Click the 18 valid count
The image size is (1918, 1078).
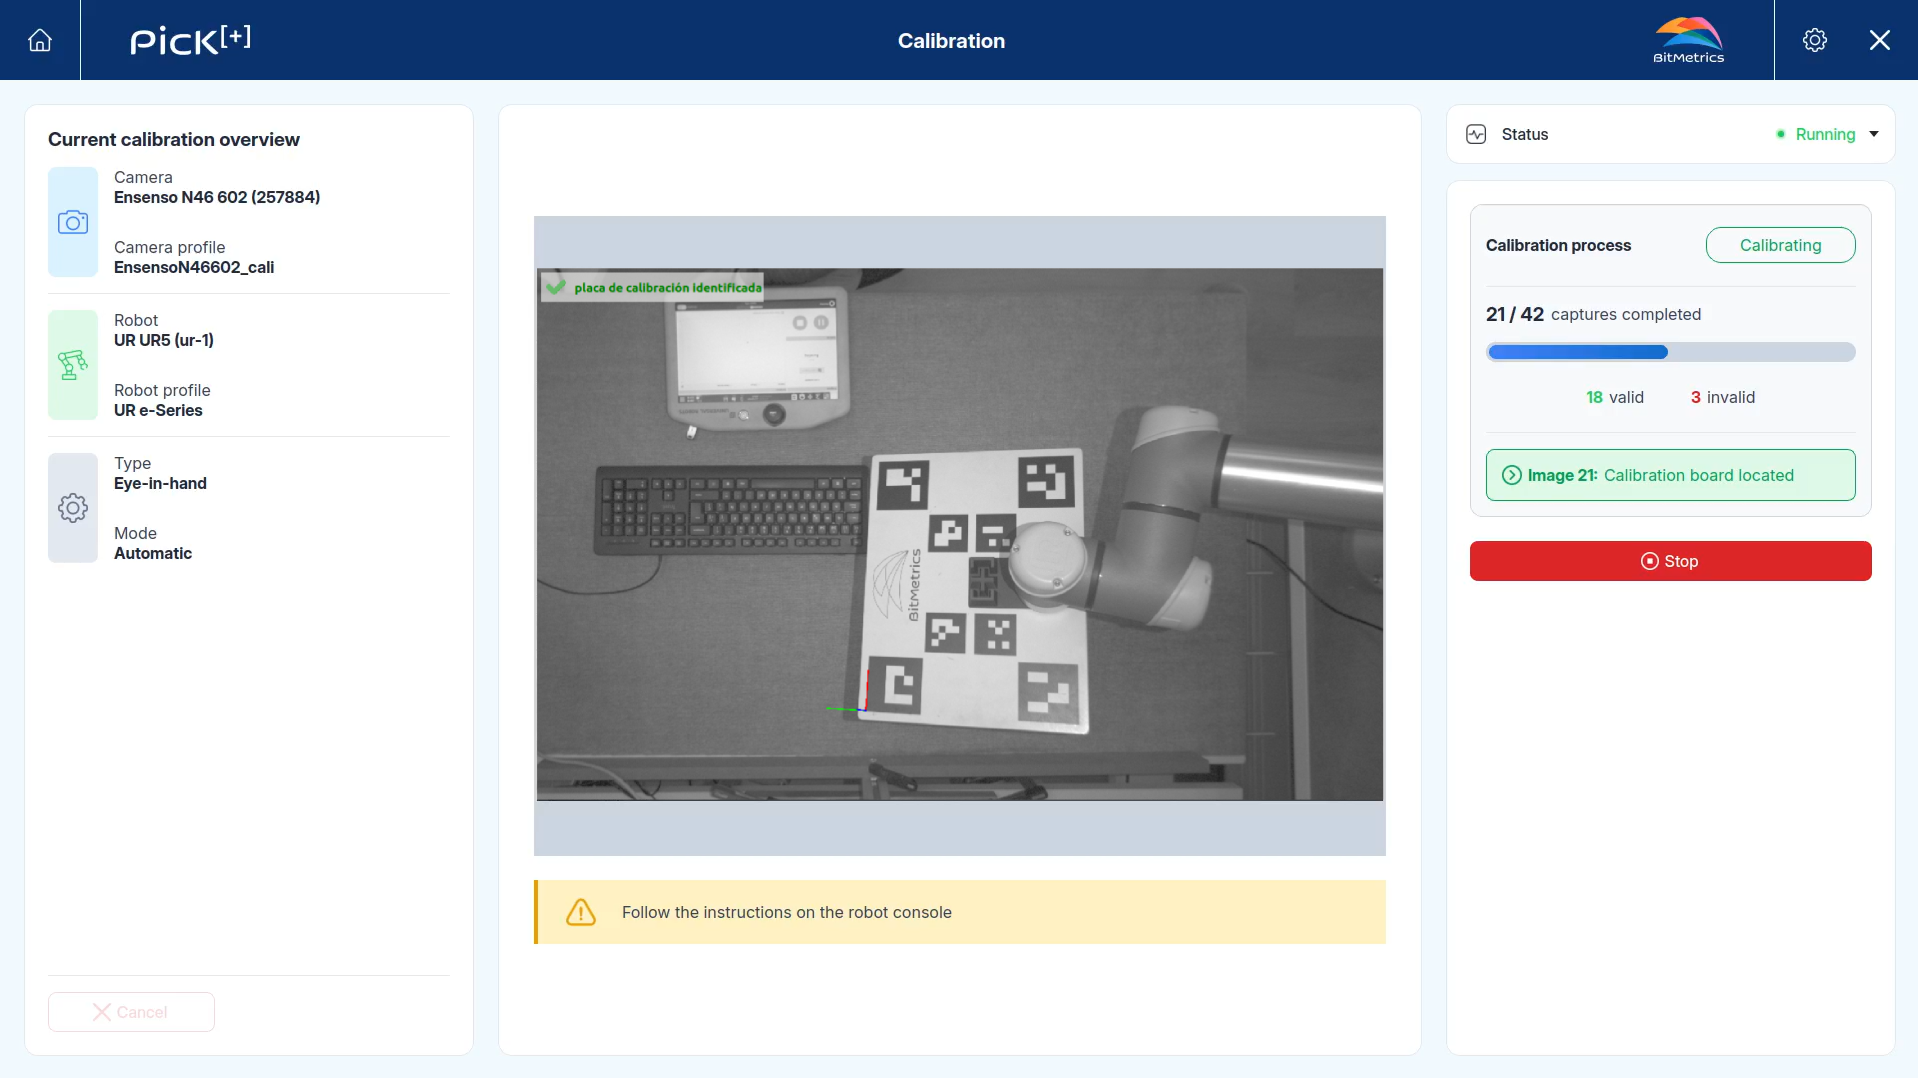1614,397
